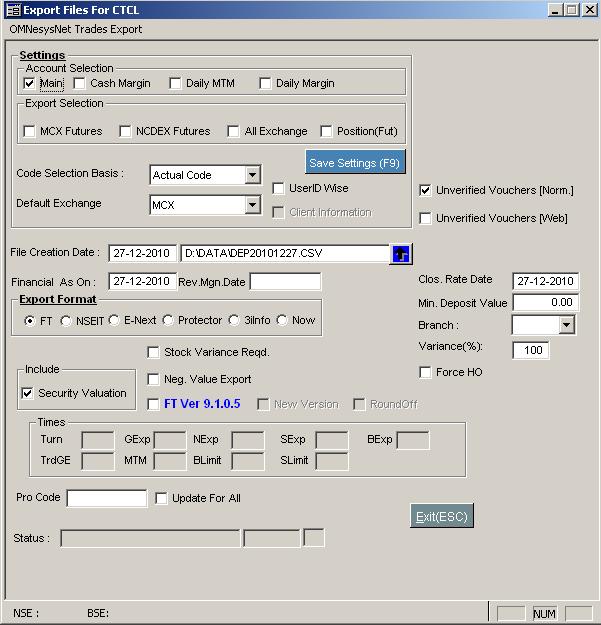Tick the FT Ver 9.1.0.5 checkbox
The image size is (601, 625).
(x=153, y=405)
